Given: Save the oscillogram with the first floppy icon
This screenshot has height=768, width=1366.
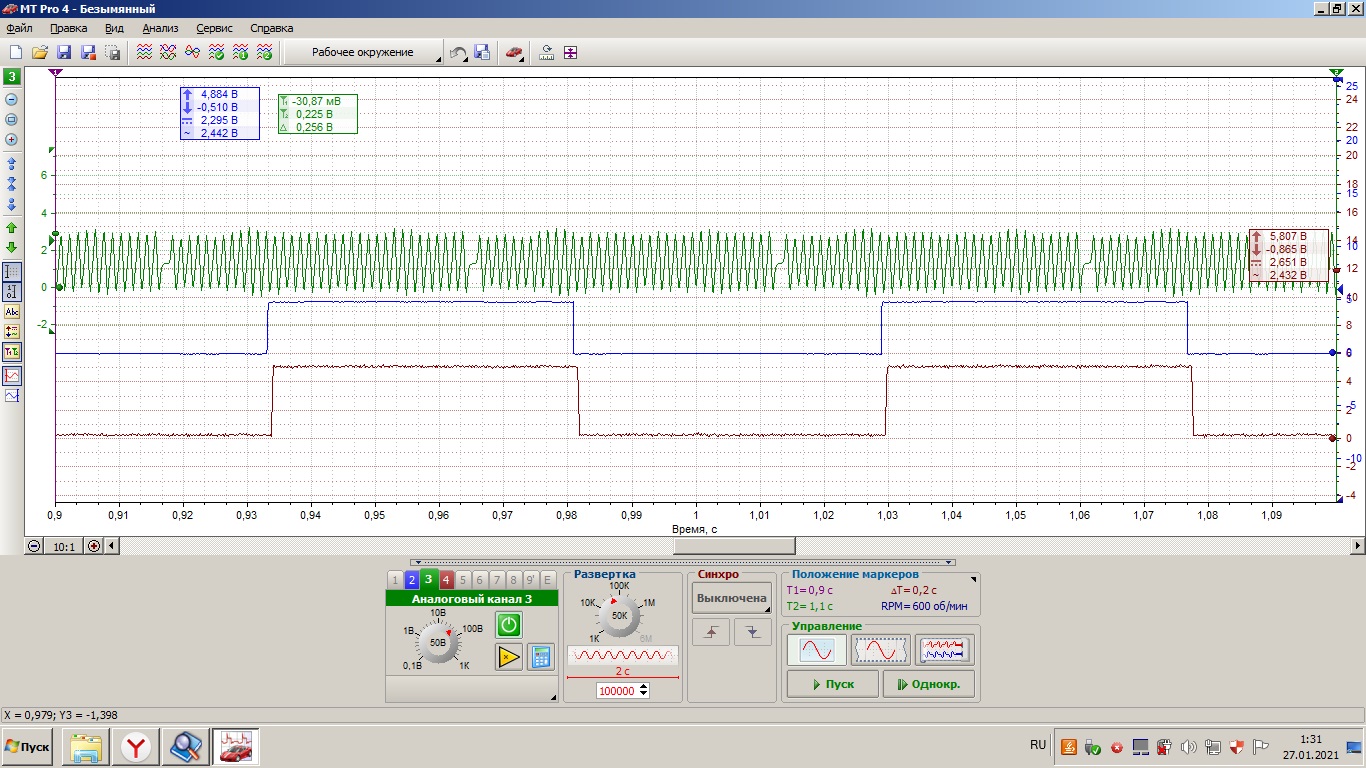Looking at the screenshot, I should pyautogui.click(x=64, y=52).
